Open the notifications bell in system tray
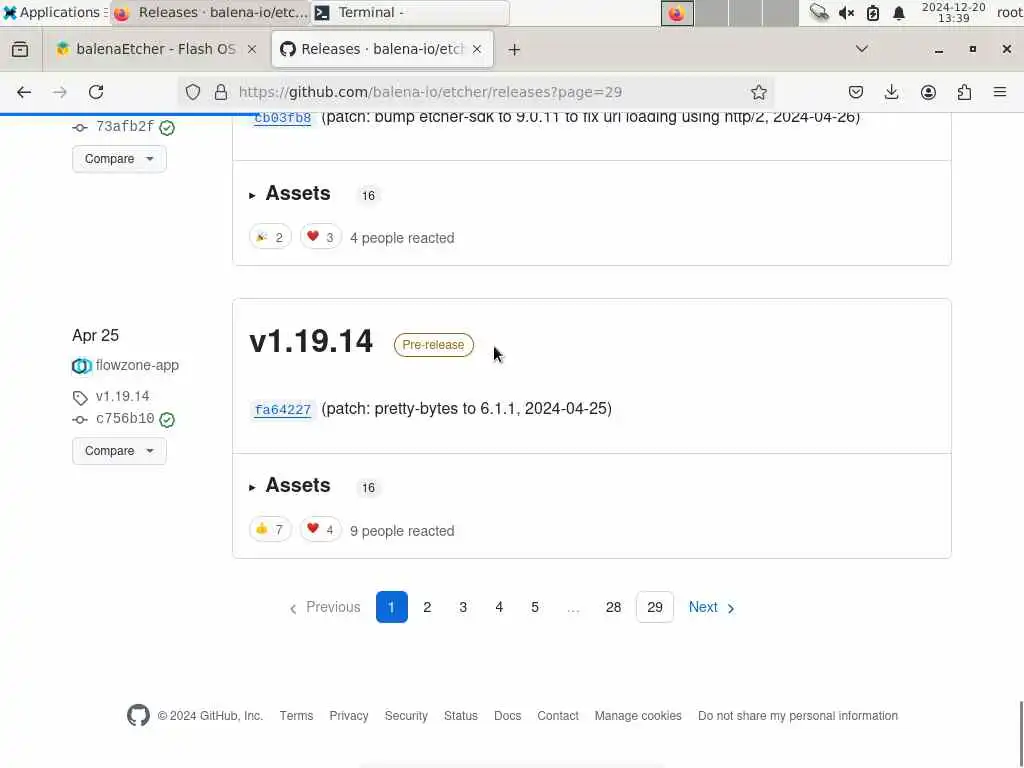Screen dimensions: 1024x768 [x=899, y=12]
